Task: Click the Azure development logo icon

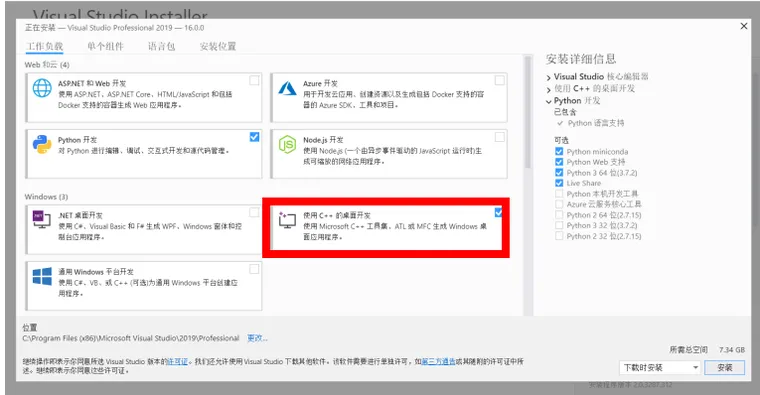Action: click(287, 88)
